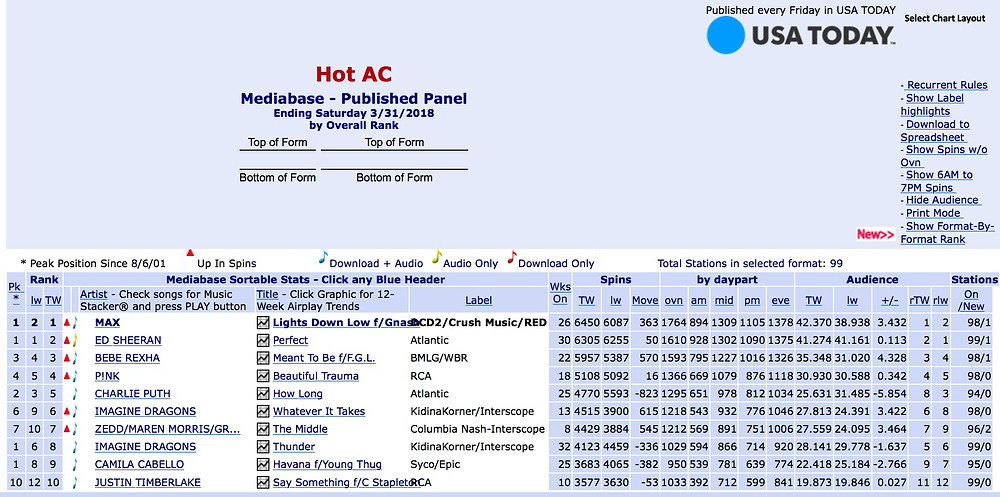Click Download to Spreadsheet link
1000x497 pixels.
coord(935,131)
